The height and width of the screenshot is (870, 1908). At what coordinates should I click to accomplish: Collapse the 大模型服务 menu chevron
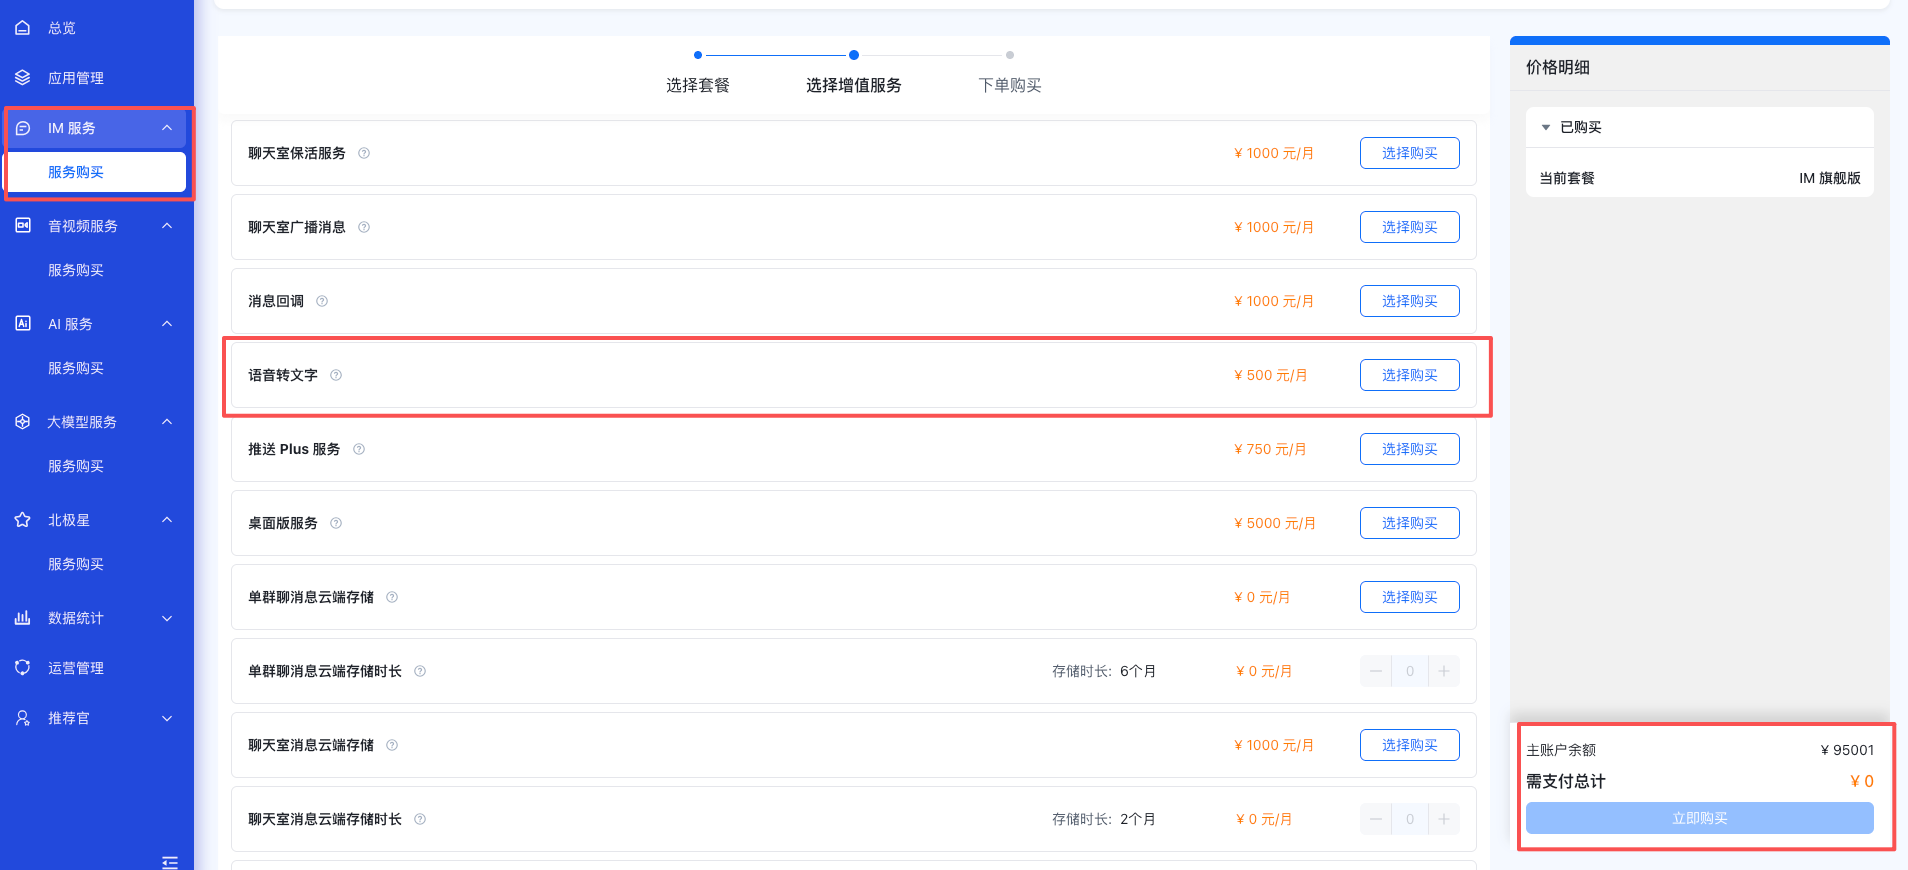(x=167, y=422)
